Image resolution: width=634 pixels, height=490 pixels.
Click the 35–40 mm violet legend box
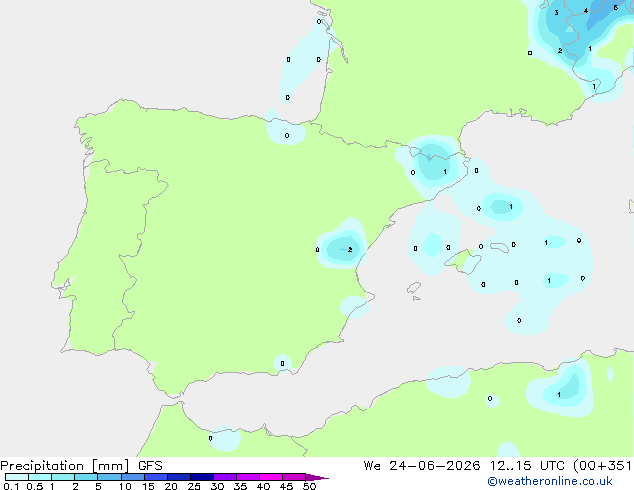pyautogui.click(x=248, y=477)
